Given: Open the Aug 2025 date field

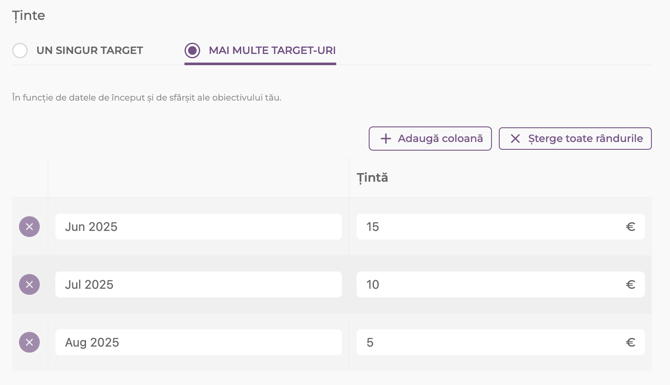Looking at the screenshot, I should [x=198, y=342].
